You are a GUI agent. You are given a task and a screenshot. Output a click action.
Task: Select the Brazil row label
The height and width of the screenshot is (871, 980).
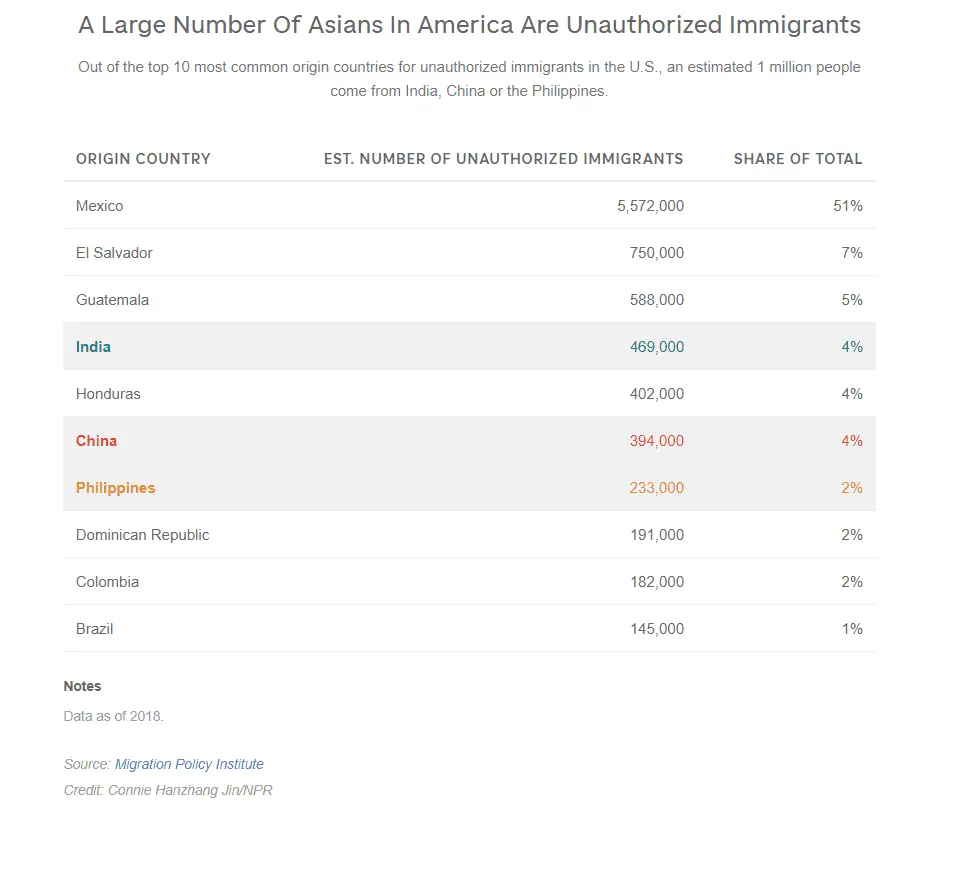[x=94, y=629]
